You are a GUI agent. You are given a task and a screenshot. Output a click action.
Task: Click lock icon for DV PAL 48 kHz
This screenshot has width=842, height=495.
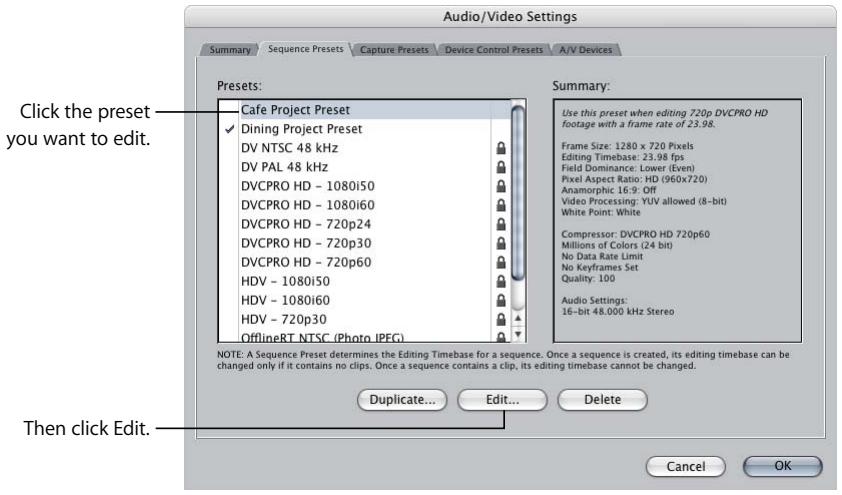click(500, 167)
